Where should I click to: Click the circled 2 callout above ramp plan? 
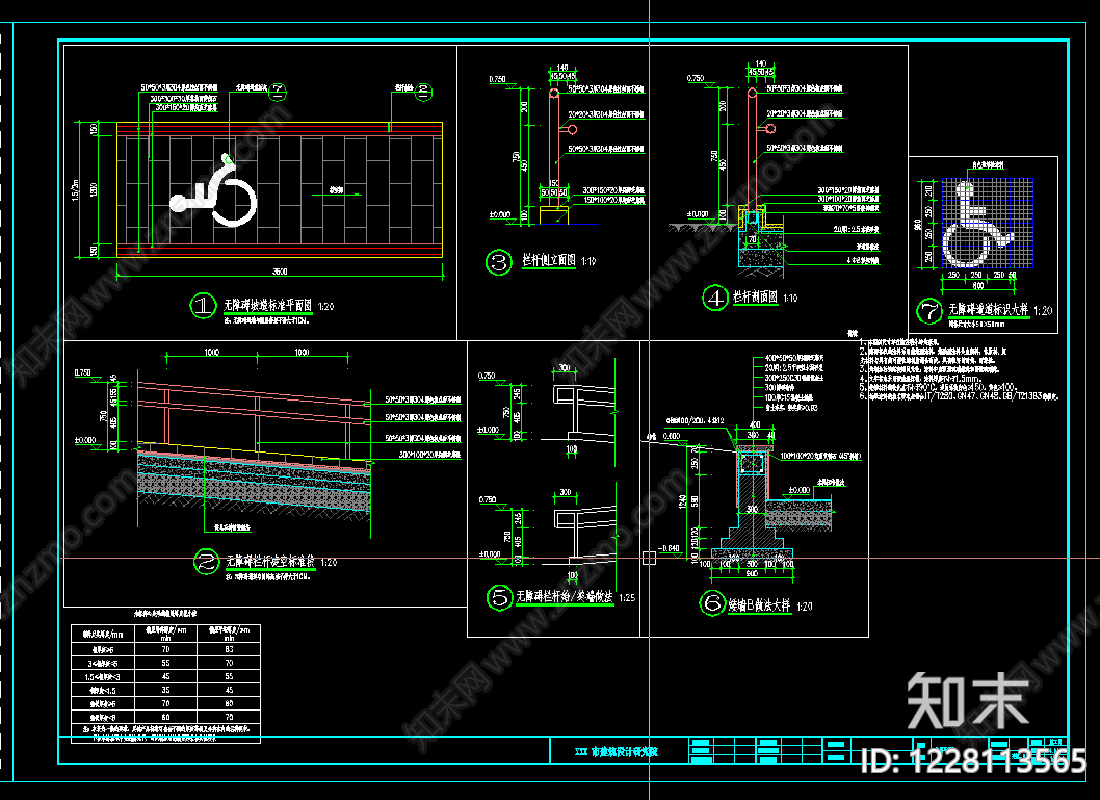[x=423, y=91]
